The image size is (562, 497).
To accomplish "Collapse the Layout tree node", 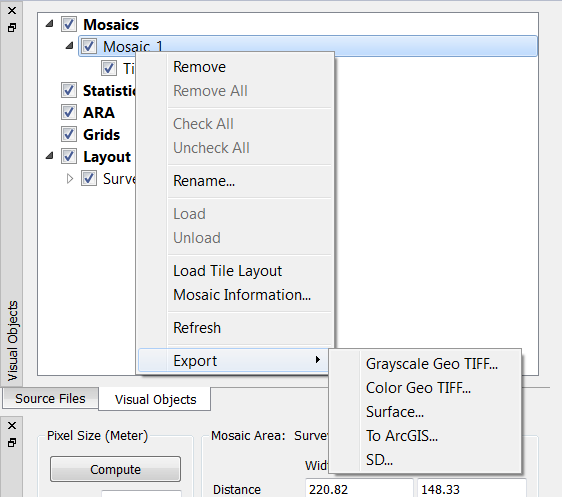I will point(50,156).
